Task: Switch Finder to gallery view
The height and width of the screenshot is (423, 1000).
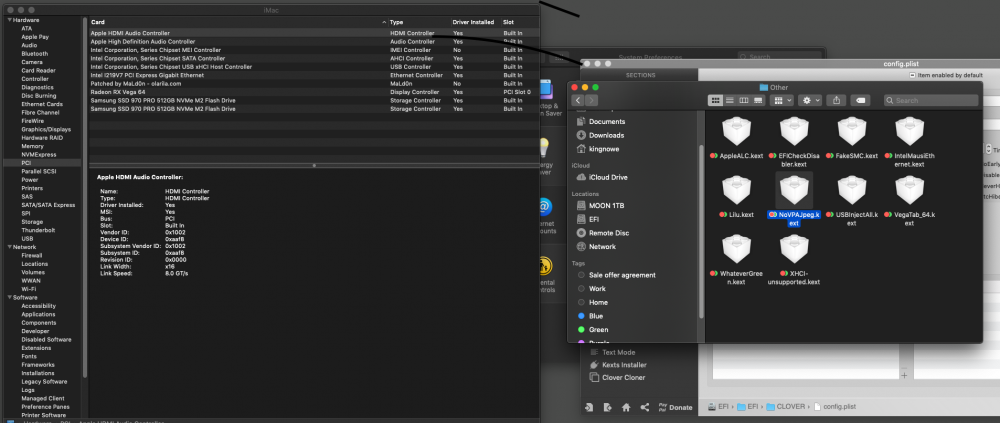Action: pyautogui.click(x=758, y=100)
